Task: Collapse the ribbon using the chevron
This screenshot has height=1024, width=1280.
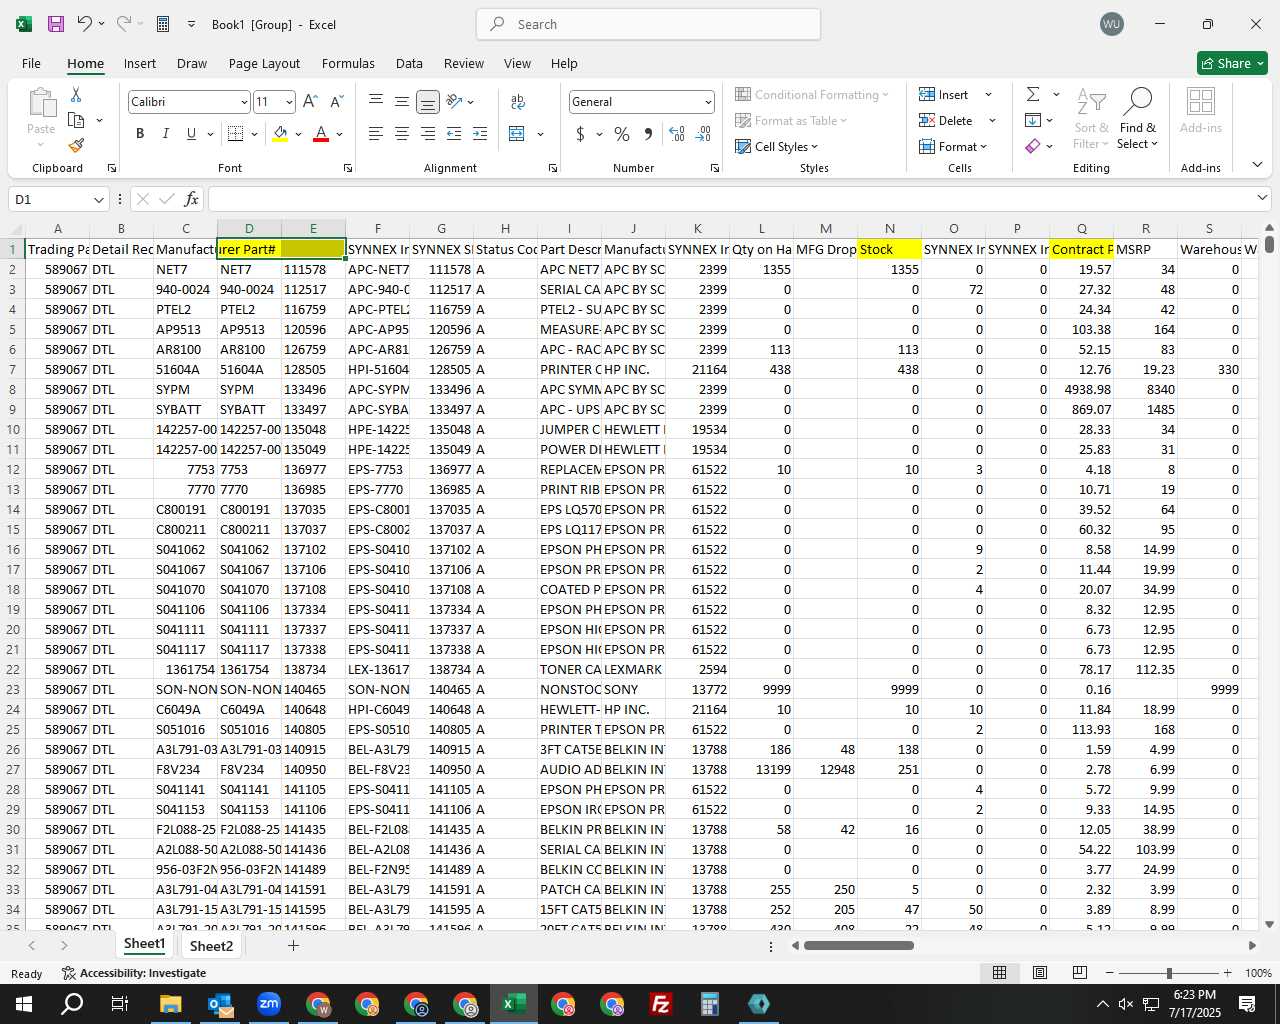Action: pos(1257,165)
